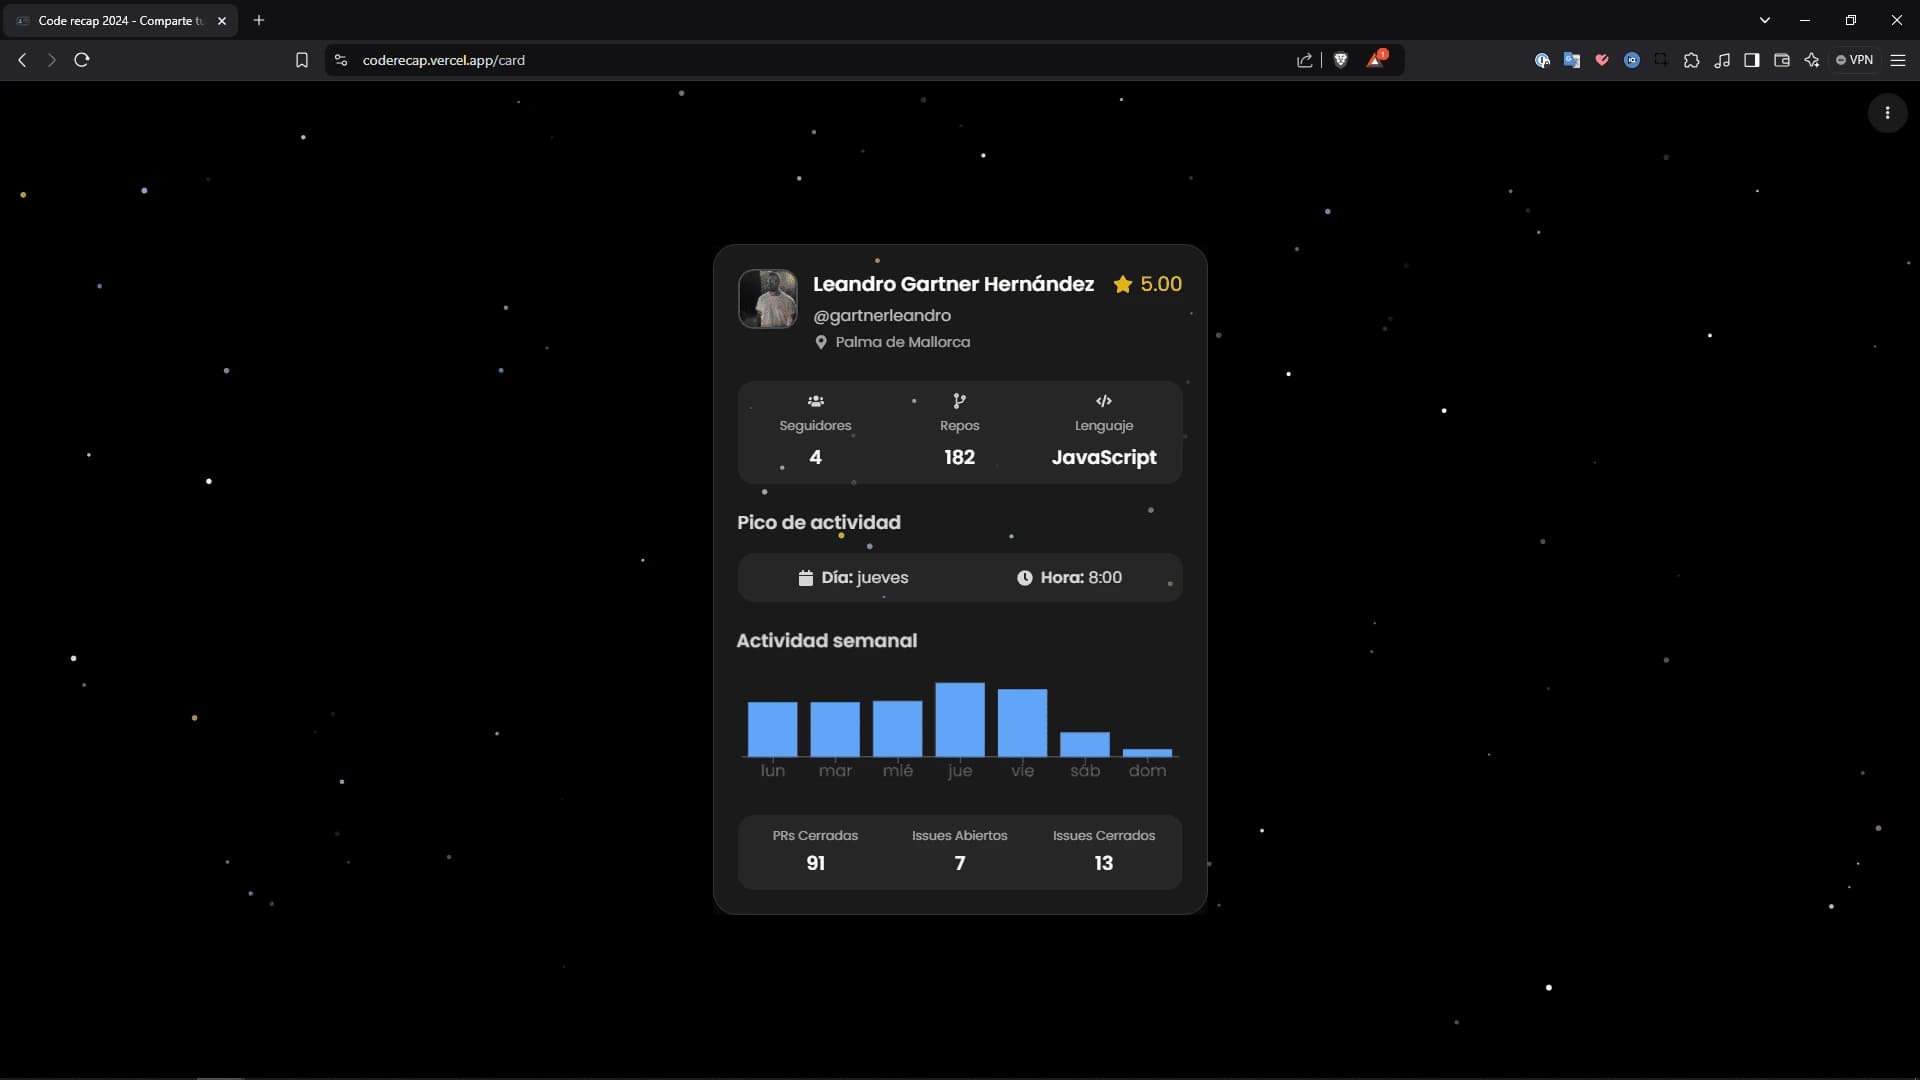Open the Google Translate extension
This screenshot has height=1080, width=1920.
(1572, 60)
